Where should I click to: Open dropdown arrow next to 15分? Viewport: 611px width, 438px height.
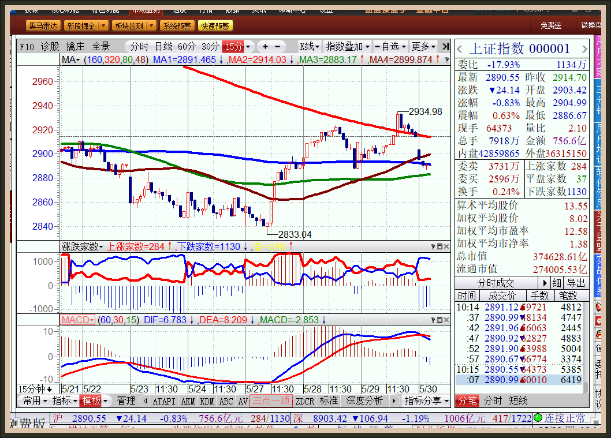pyautogui.click(x=248, y=47)
